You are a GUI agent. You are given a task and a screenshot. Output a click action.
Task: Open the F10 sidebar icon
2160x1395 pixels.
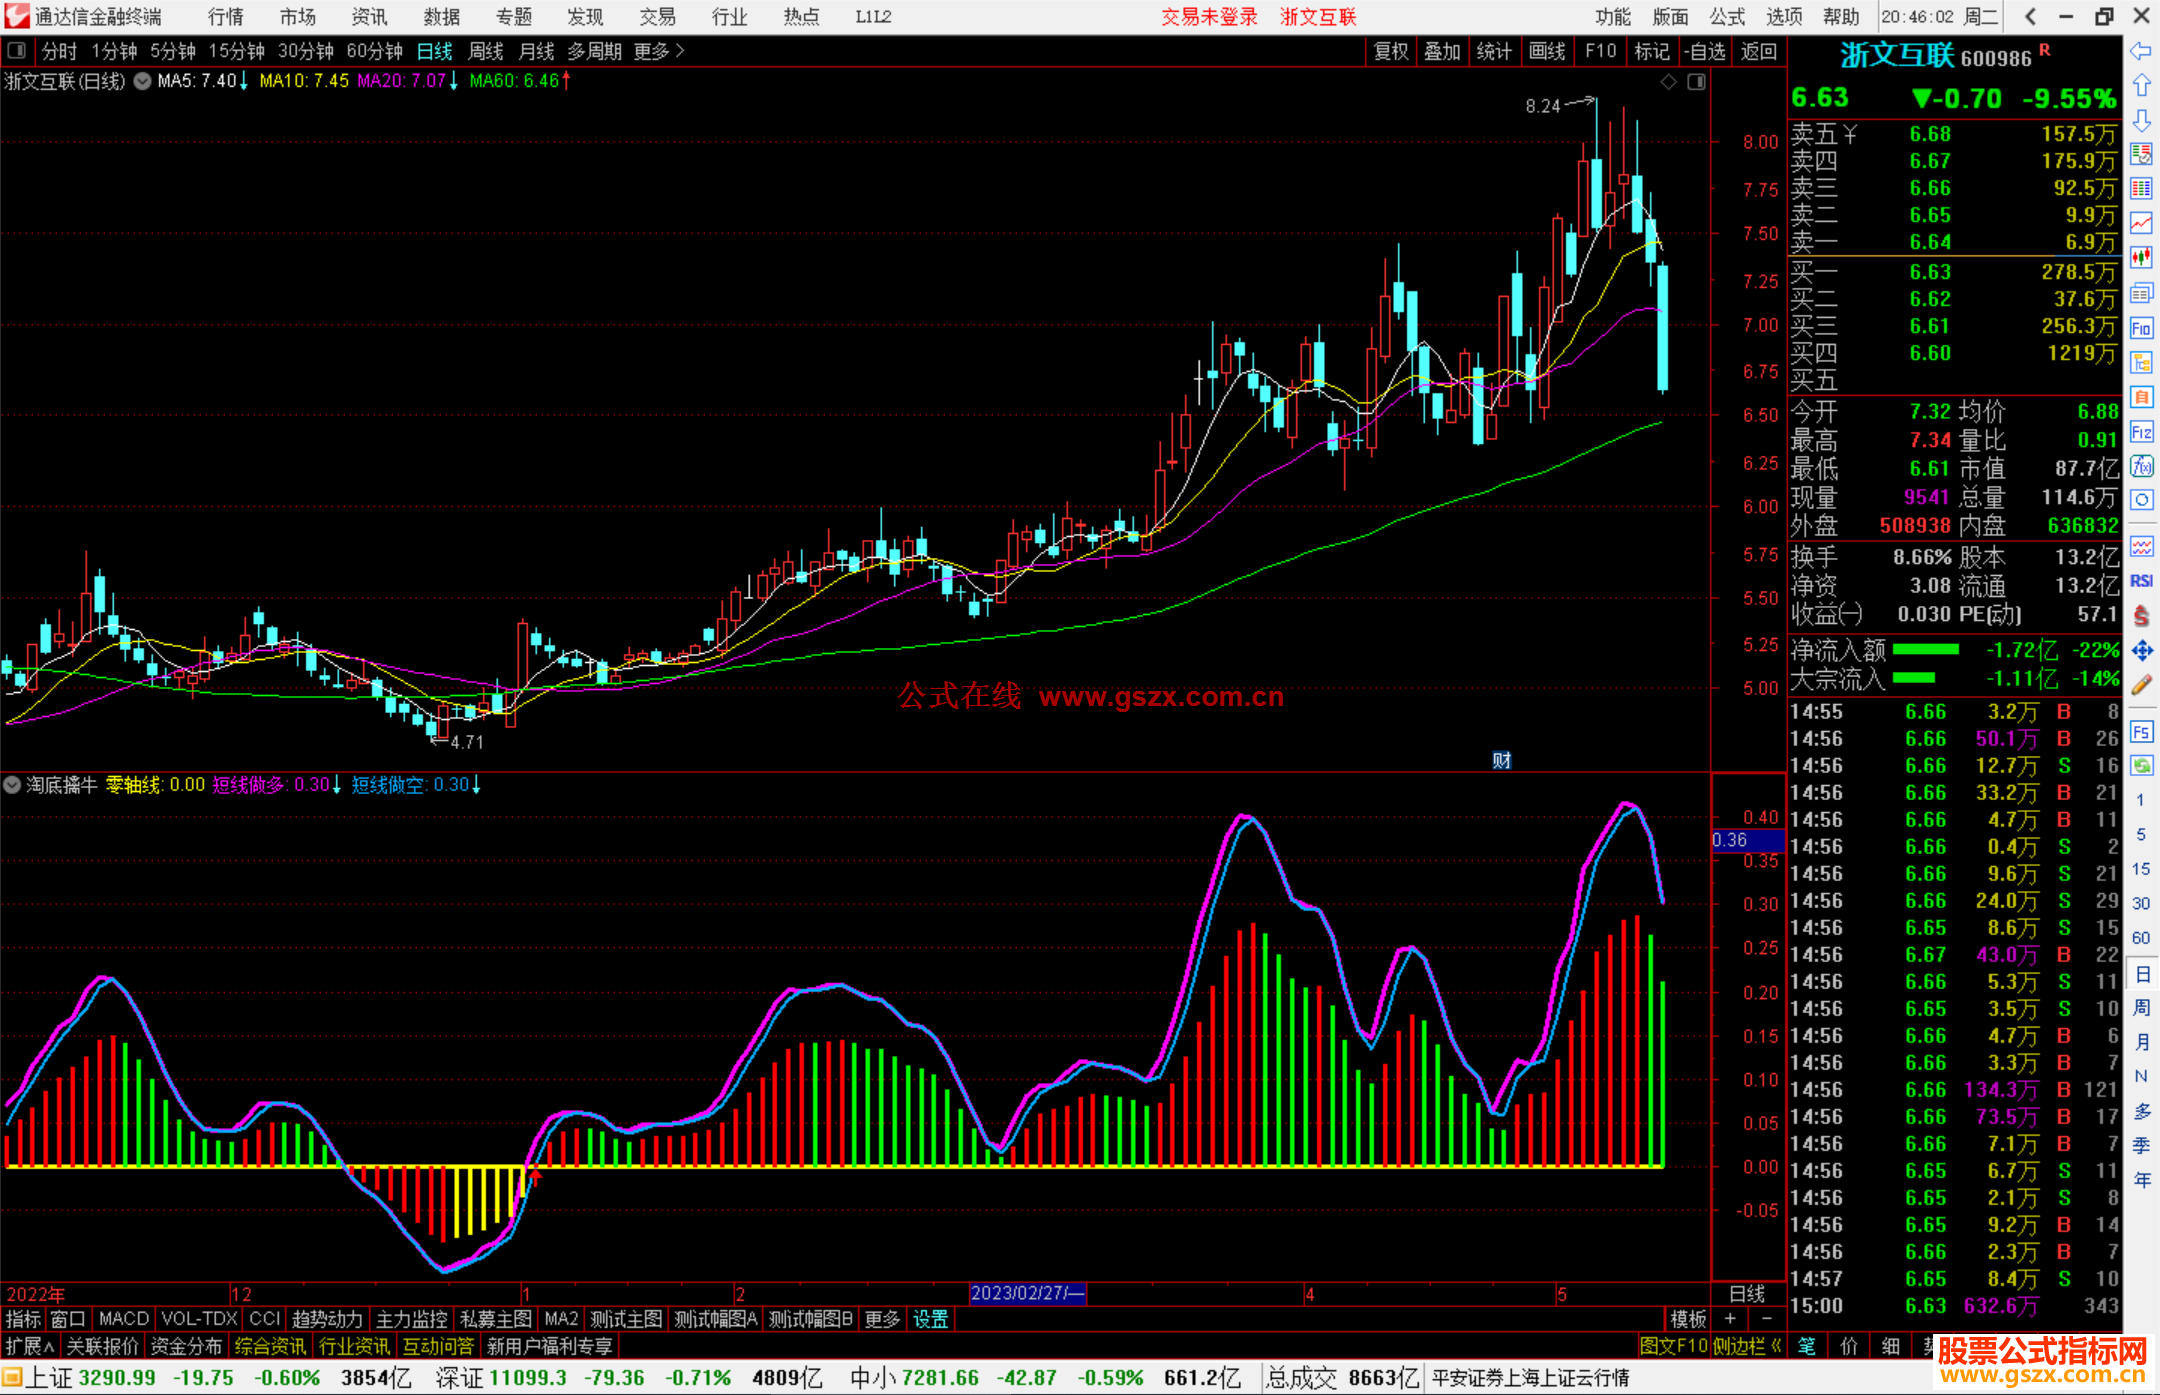(2141, 328)
